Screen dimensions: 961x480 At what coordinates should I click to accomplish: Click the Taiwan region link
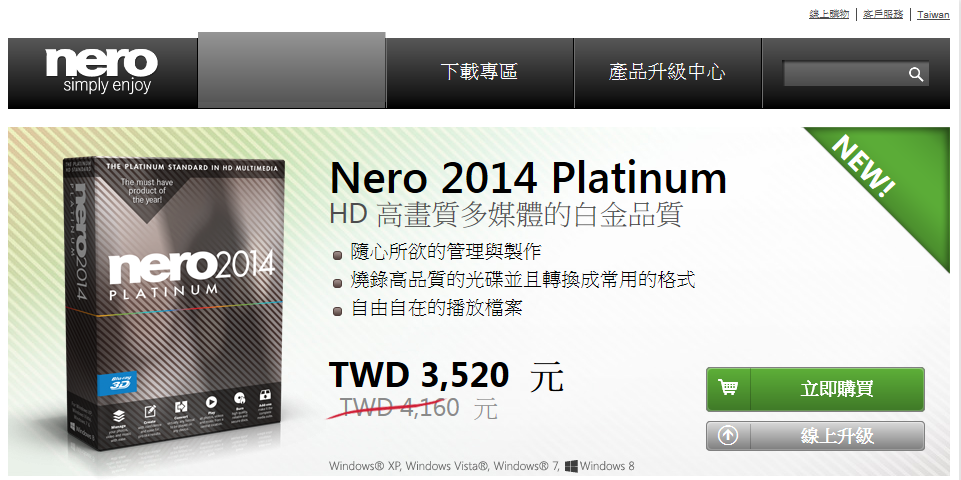(x=933, y=15)
